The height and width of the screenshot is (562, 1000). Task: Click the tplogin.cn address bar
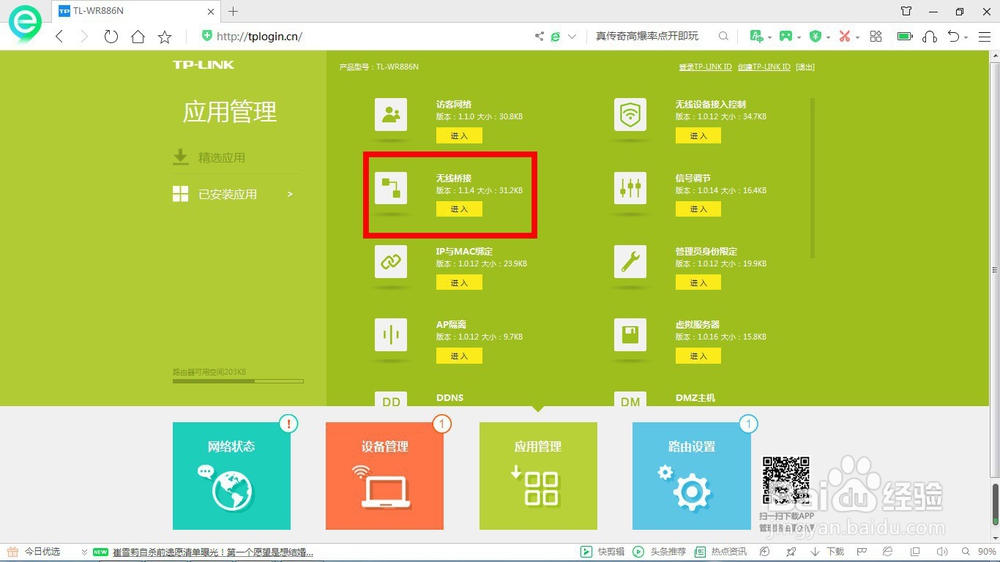point(364,36)
